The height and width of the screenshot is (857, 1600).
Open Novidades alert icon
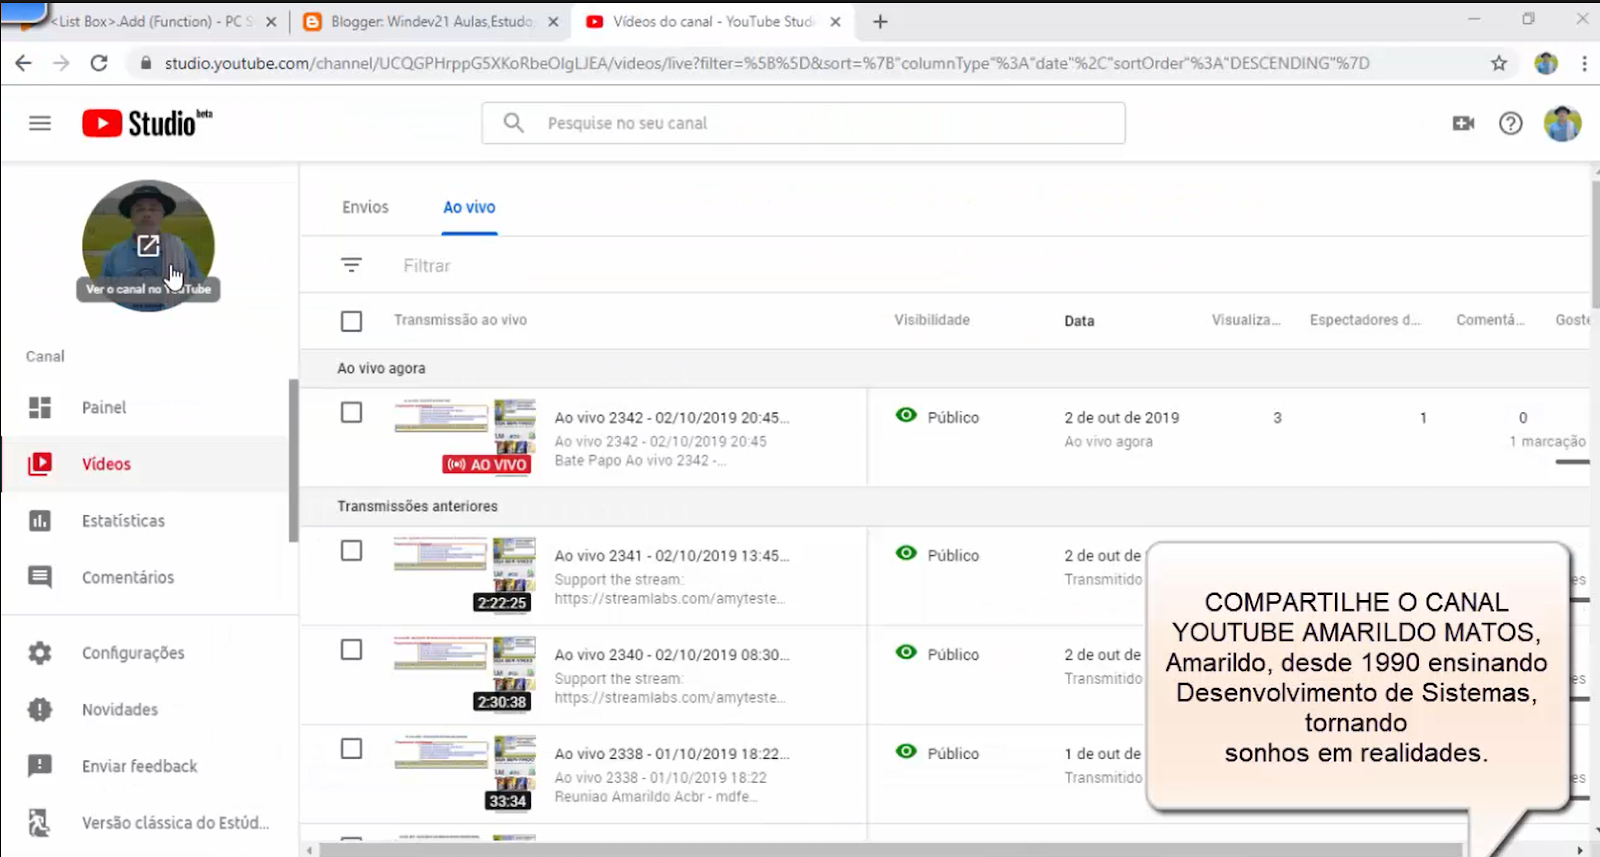pos(40,709)
